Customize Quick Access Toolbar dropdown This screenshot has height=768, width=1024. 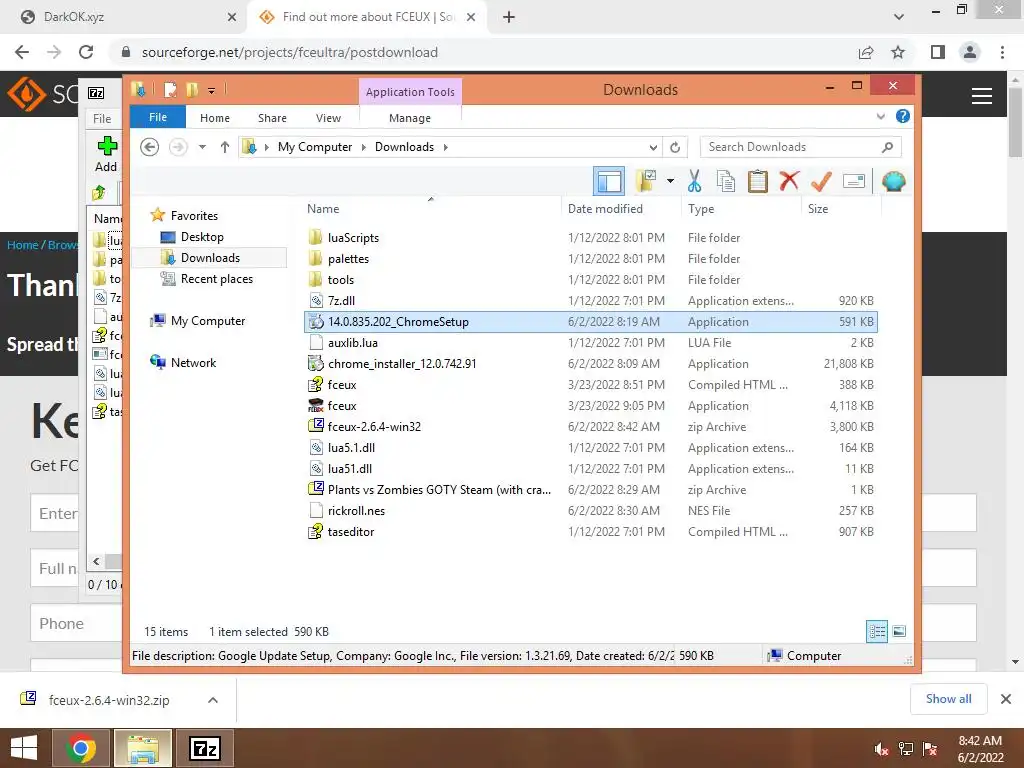coord(212,90)
